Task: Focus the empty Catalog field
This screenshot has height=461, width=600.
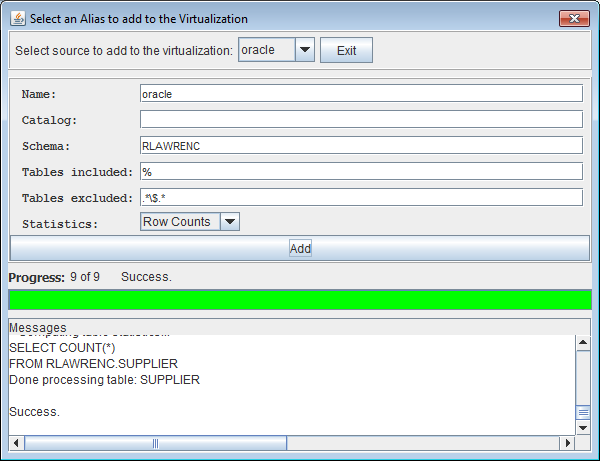Action: [x=360, y=120]
